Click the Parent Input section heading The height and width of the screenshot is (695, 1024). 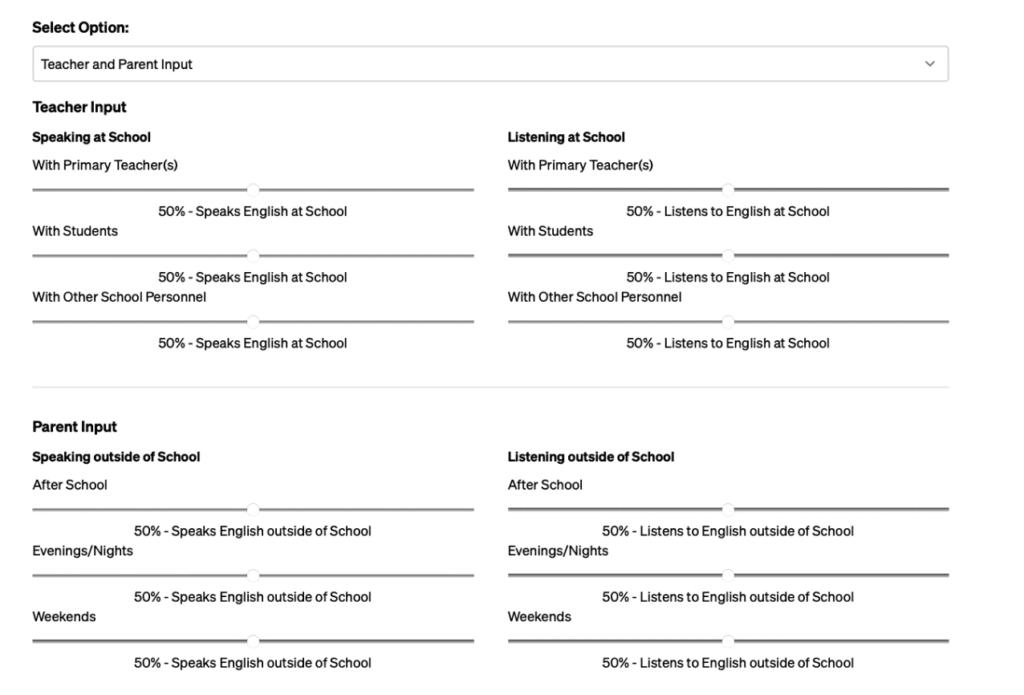tap(74, 427)
